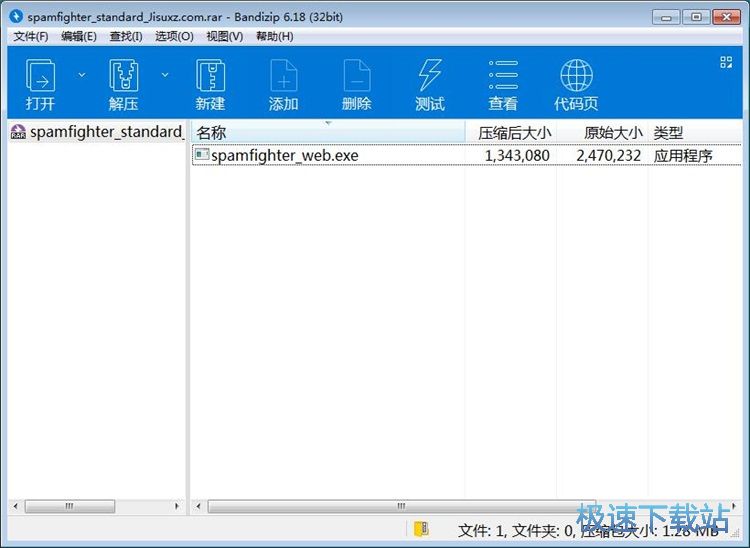Click the grid layout icon at the toolbar's right end
The height and width of the screenshot is (548, 750).
point(726,62)
